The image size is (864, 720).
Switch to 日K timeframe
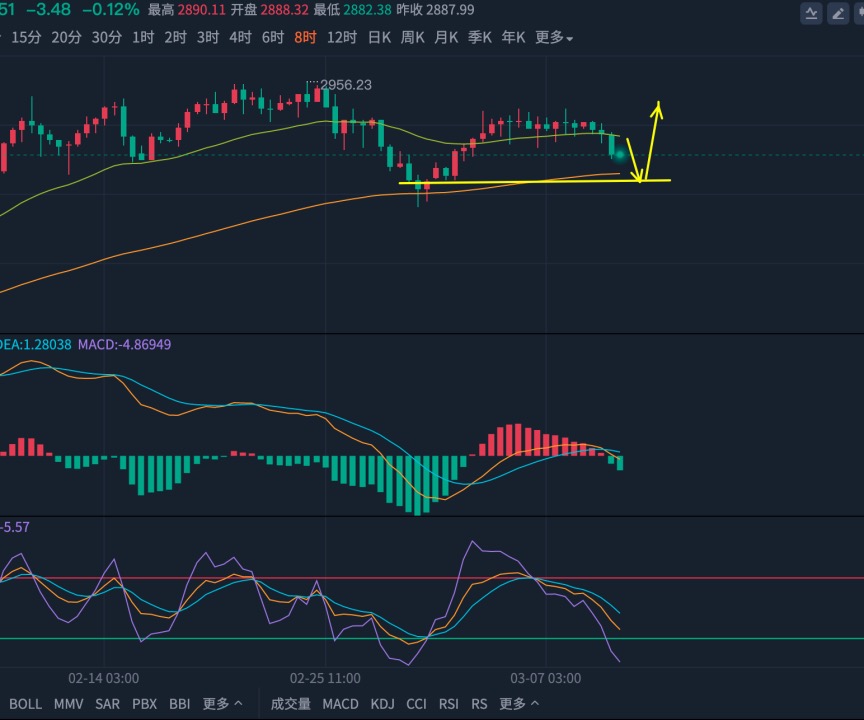click(379, 37)
